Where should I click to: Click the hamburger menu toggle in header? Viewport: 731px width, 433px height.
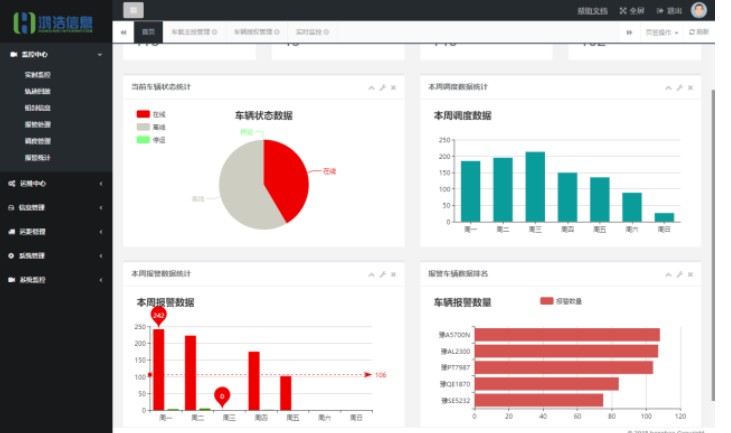(x=133, y=10)
